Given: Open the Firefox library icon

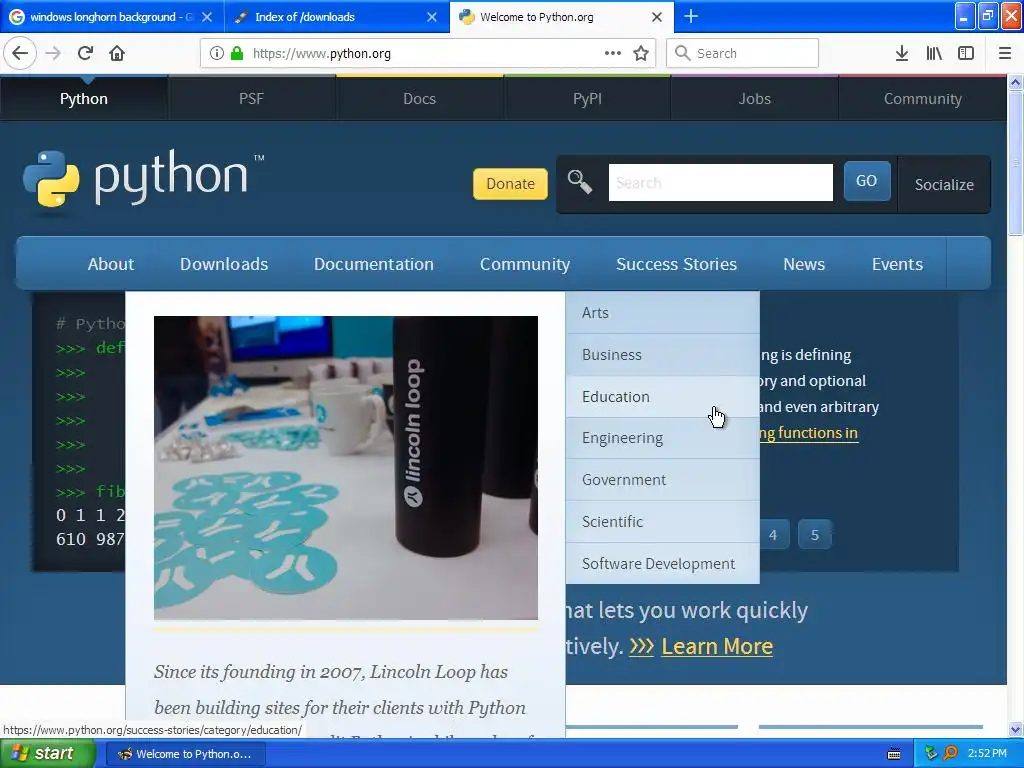Looking at the screenshot, I should [x=934, y=54].
